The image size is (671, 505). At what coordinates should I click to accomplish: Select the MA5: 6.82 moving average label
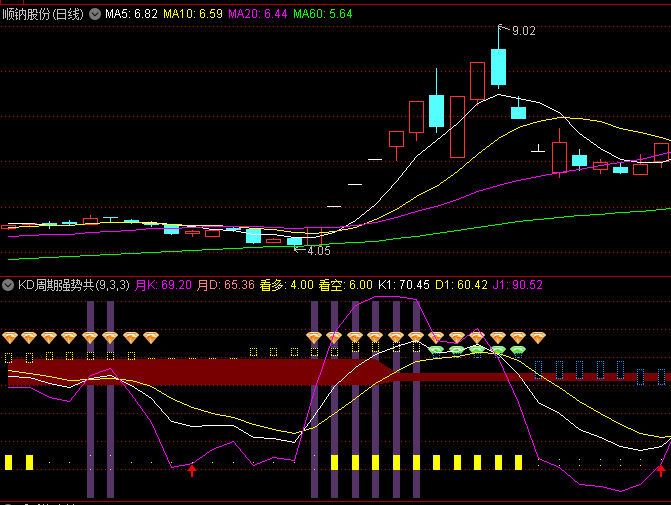coord(131,14)
